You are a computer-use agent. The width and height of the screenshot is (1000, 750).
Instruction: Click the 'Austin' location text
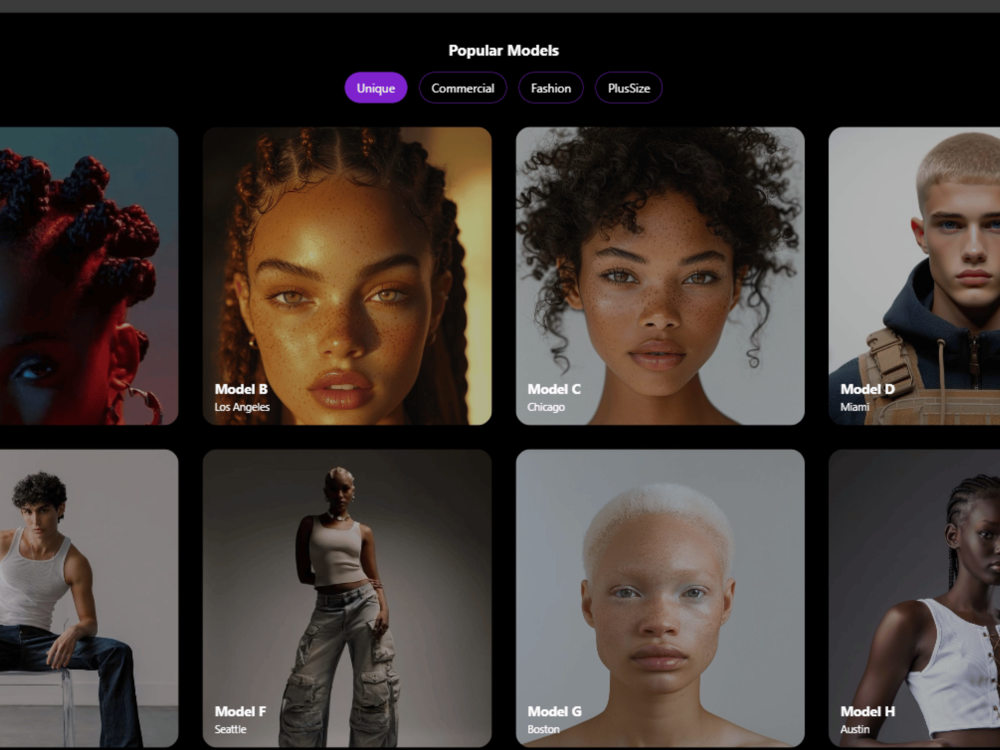pyautogui.click(x=855, y=729)
